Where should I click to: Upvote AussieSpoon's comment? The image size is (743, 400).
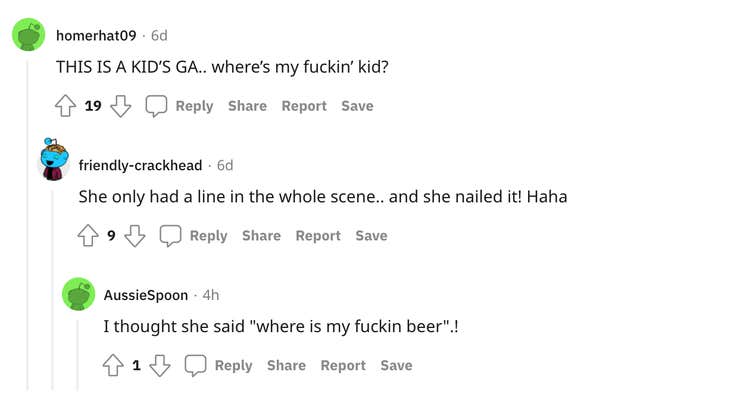pyautogui.click(x=114, y=366)
